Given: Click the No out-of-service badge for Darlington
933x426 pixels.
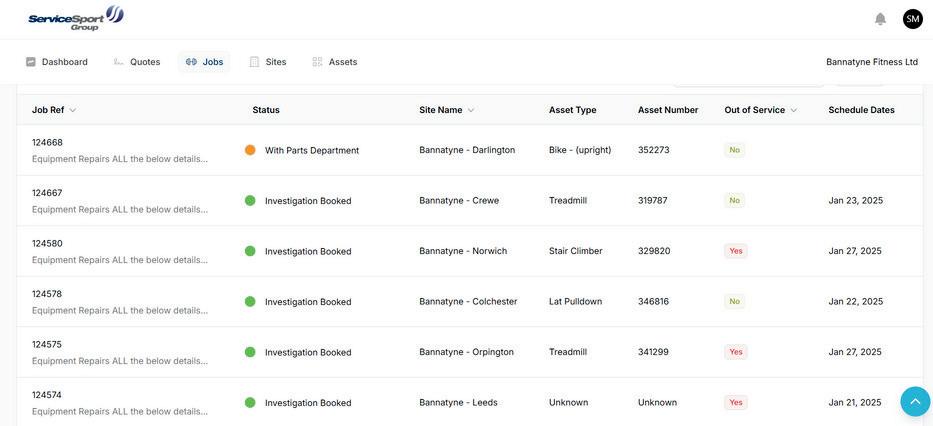Looking at the screenshot, I should pos(735,150).
